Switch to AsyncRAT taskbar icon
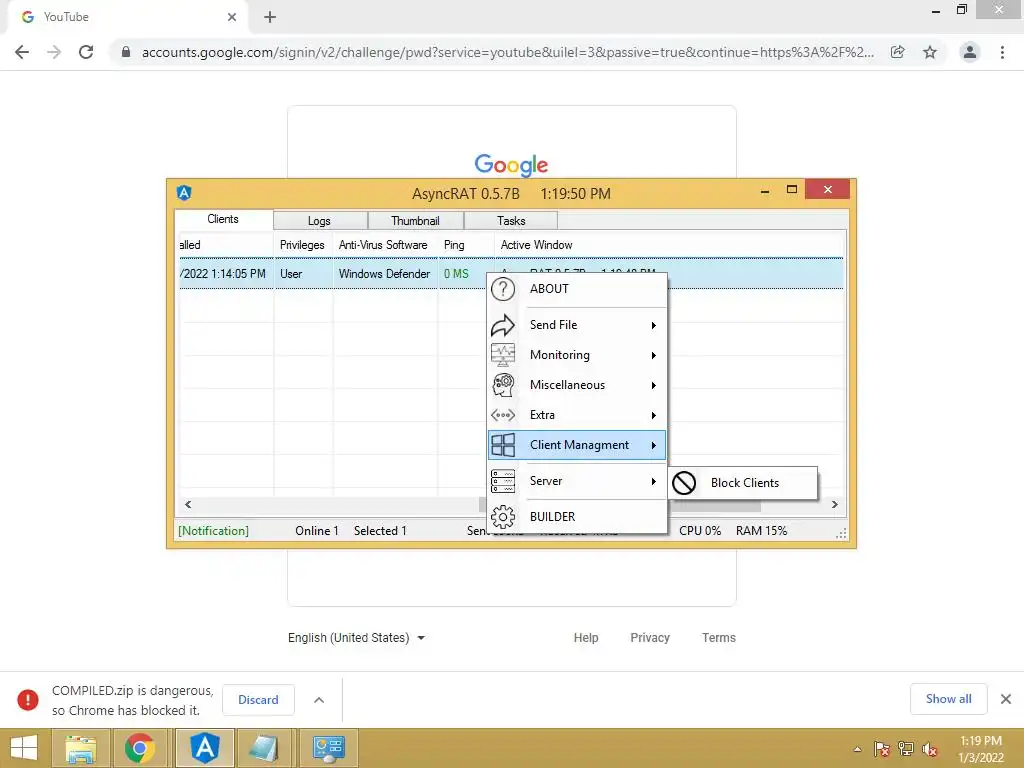1024x768 pixels. (204, 748)
